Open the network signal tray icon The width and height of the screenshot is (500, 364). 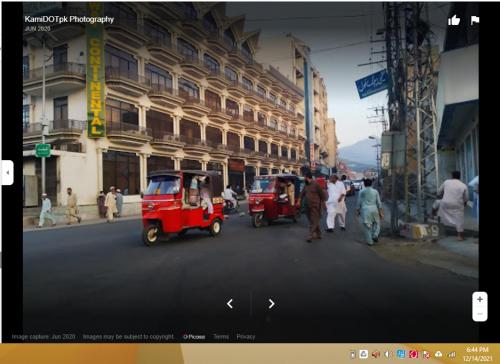pos(452,354)
